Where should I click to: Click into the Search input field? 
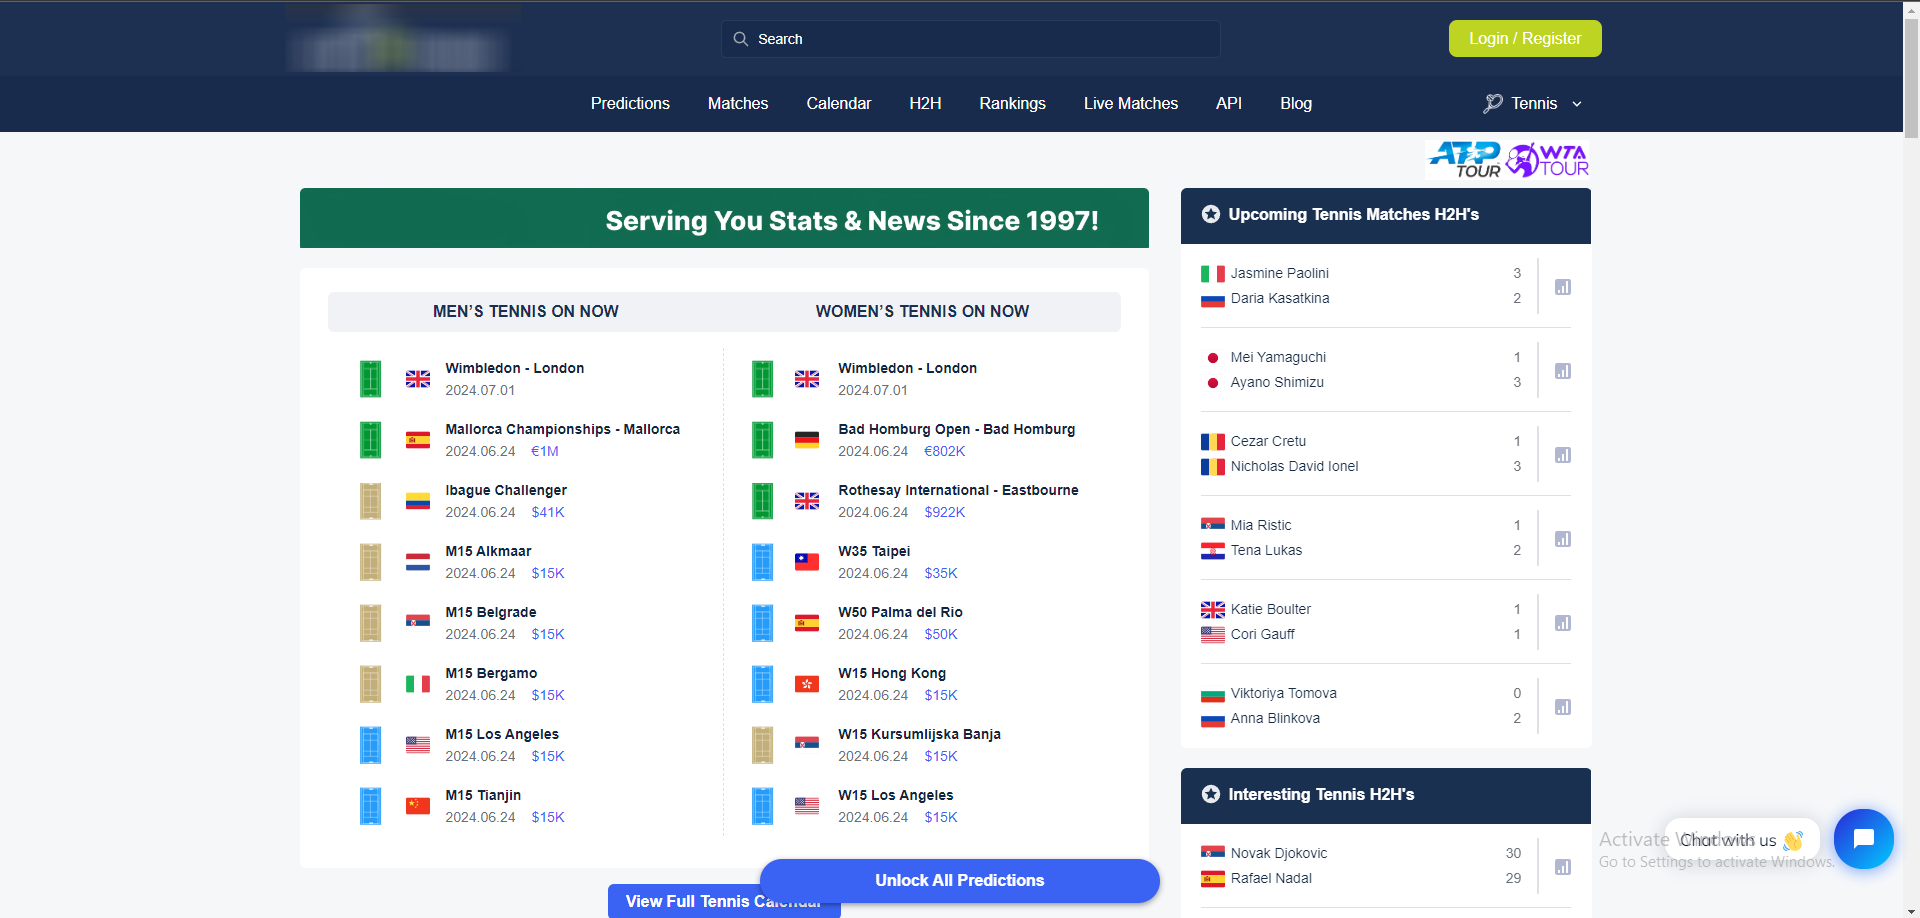(971, 39)
